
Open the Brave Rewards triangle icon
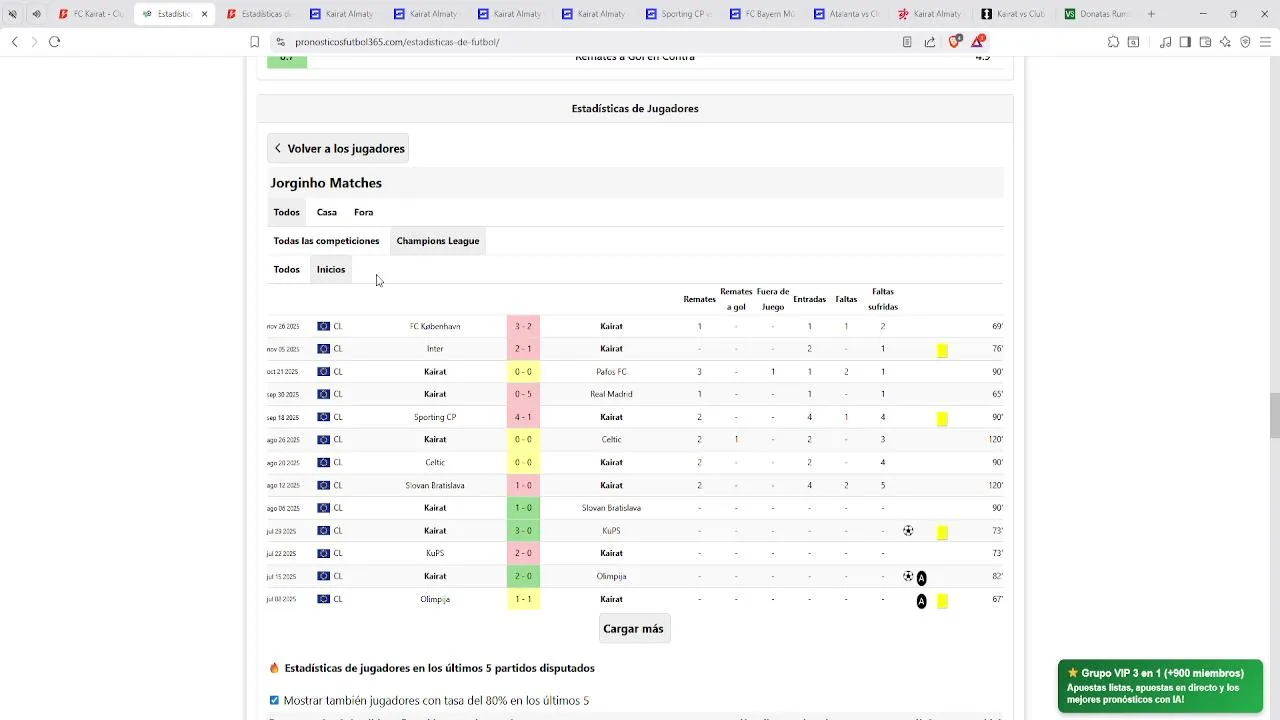[979, 41]
